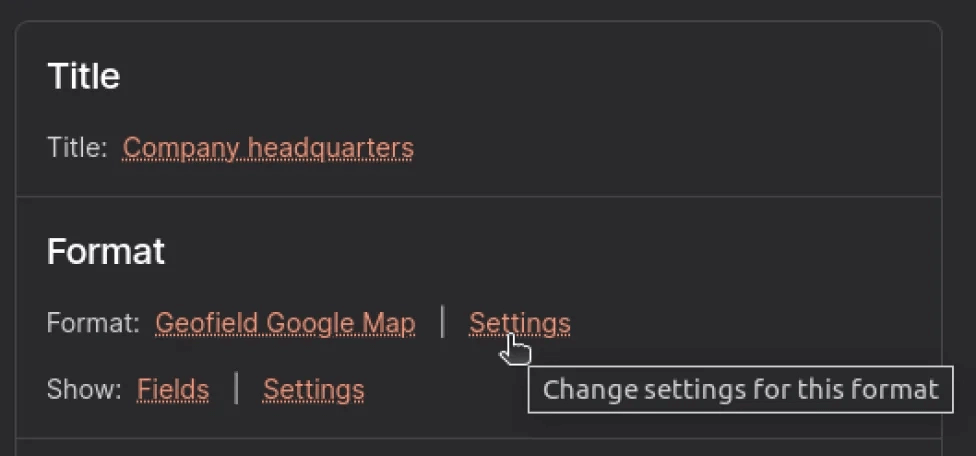Edit the Fields row style settings
The height and width of the screenshot is (456, 976).
pyautogui.click(x=313, y=389)
